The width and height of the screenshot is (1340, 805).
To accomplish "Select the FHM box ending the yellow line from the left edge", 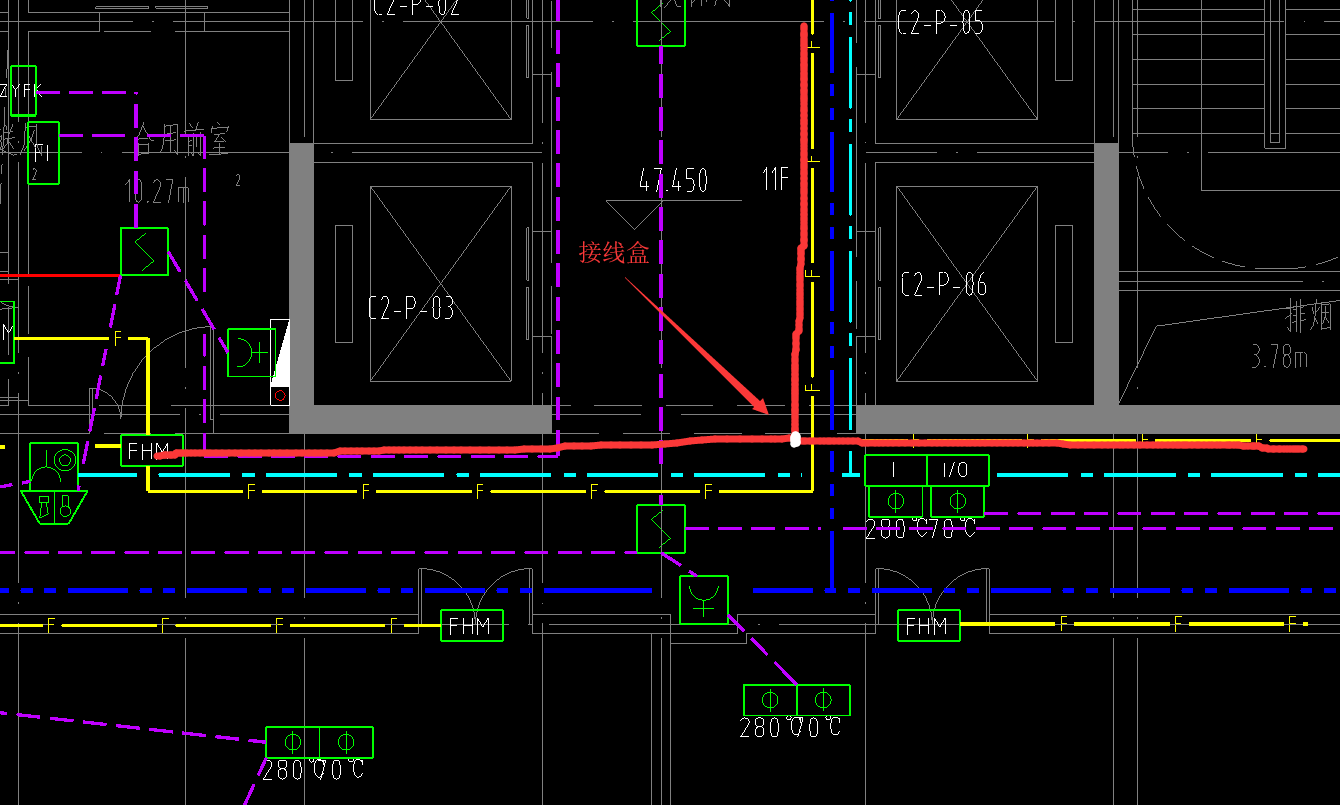I will 472,626.
